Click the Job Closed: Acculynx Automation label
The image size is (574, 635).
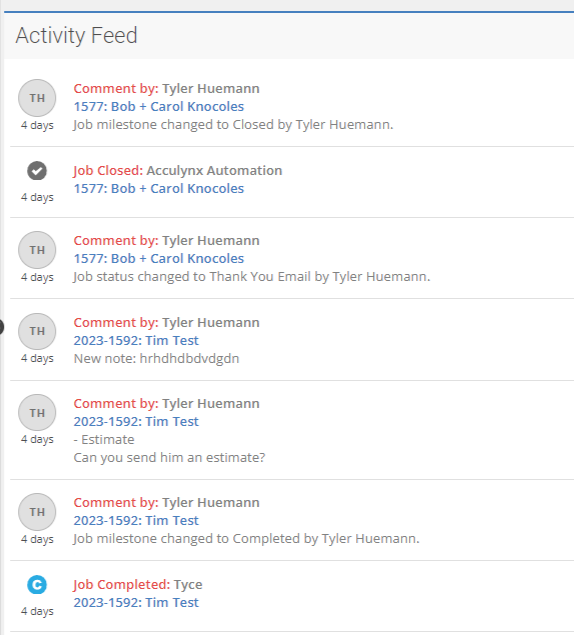pos(178,170)
